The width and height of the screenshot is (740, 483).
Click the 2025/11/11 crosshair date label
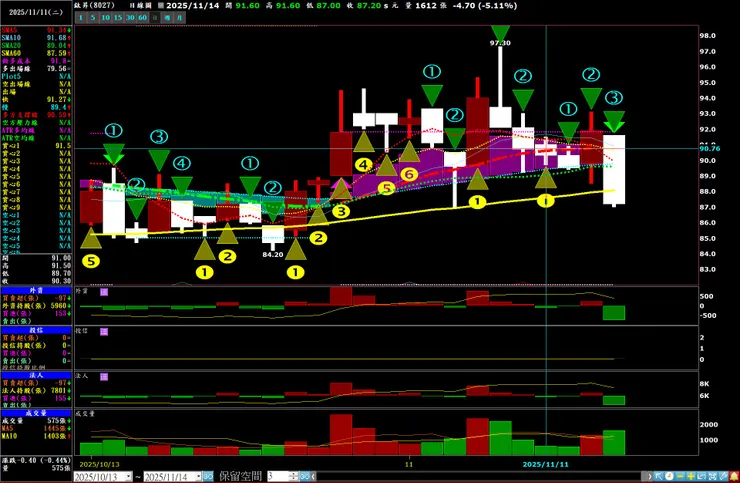(x=546, y=465)
